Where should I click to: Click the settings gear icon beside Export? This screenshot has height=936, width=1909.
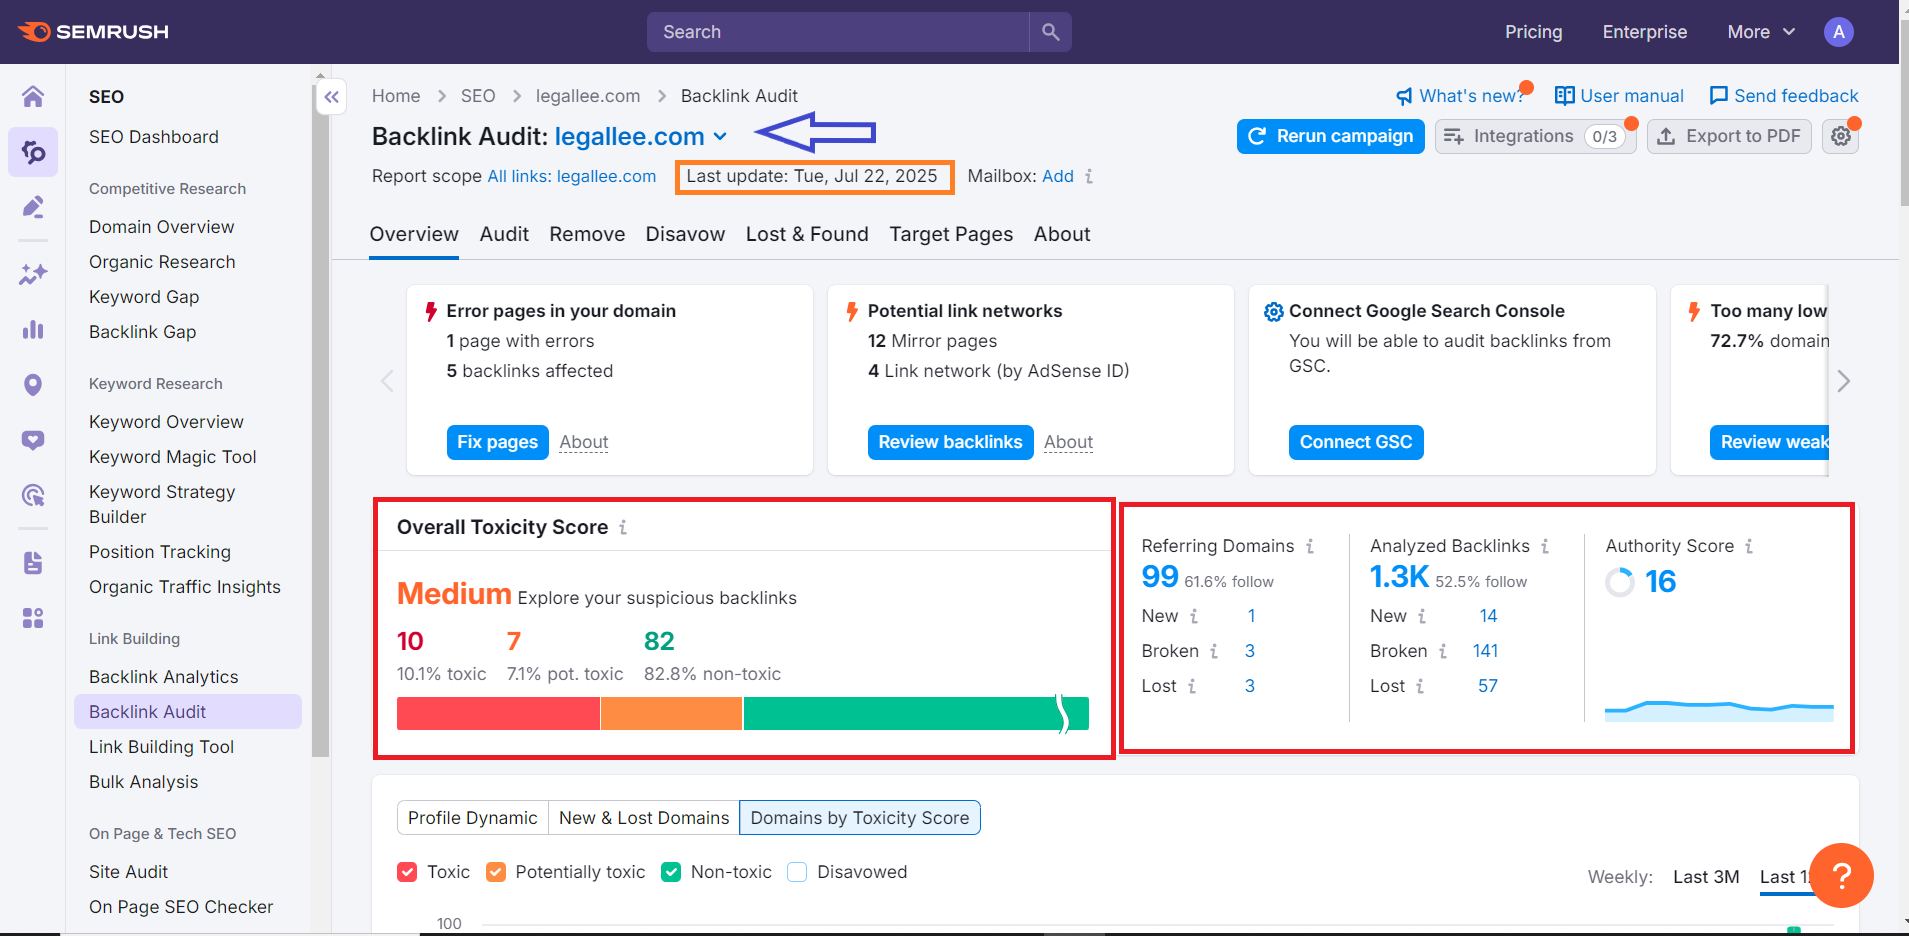click(1841, 136)
